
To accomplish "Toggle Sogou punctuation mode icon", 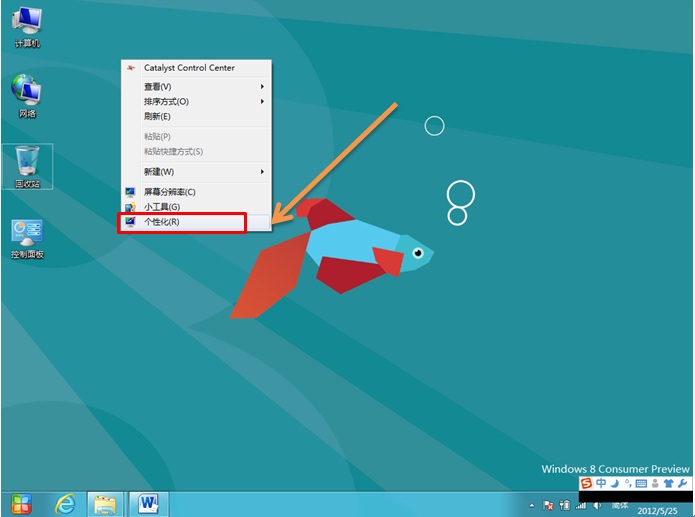I will 628,484.
